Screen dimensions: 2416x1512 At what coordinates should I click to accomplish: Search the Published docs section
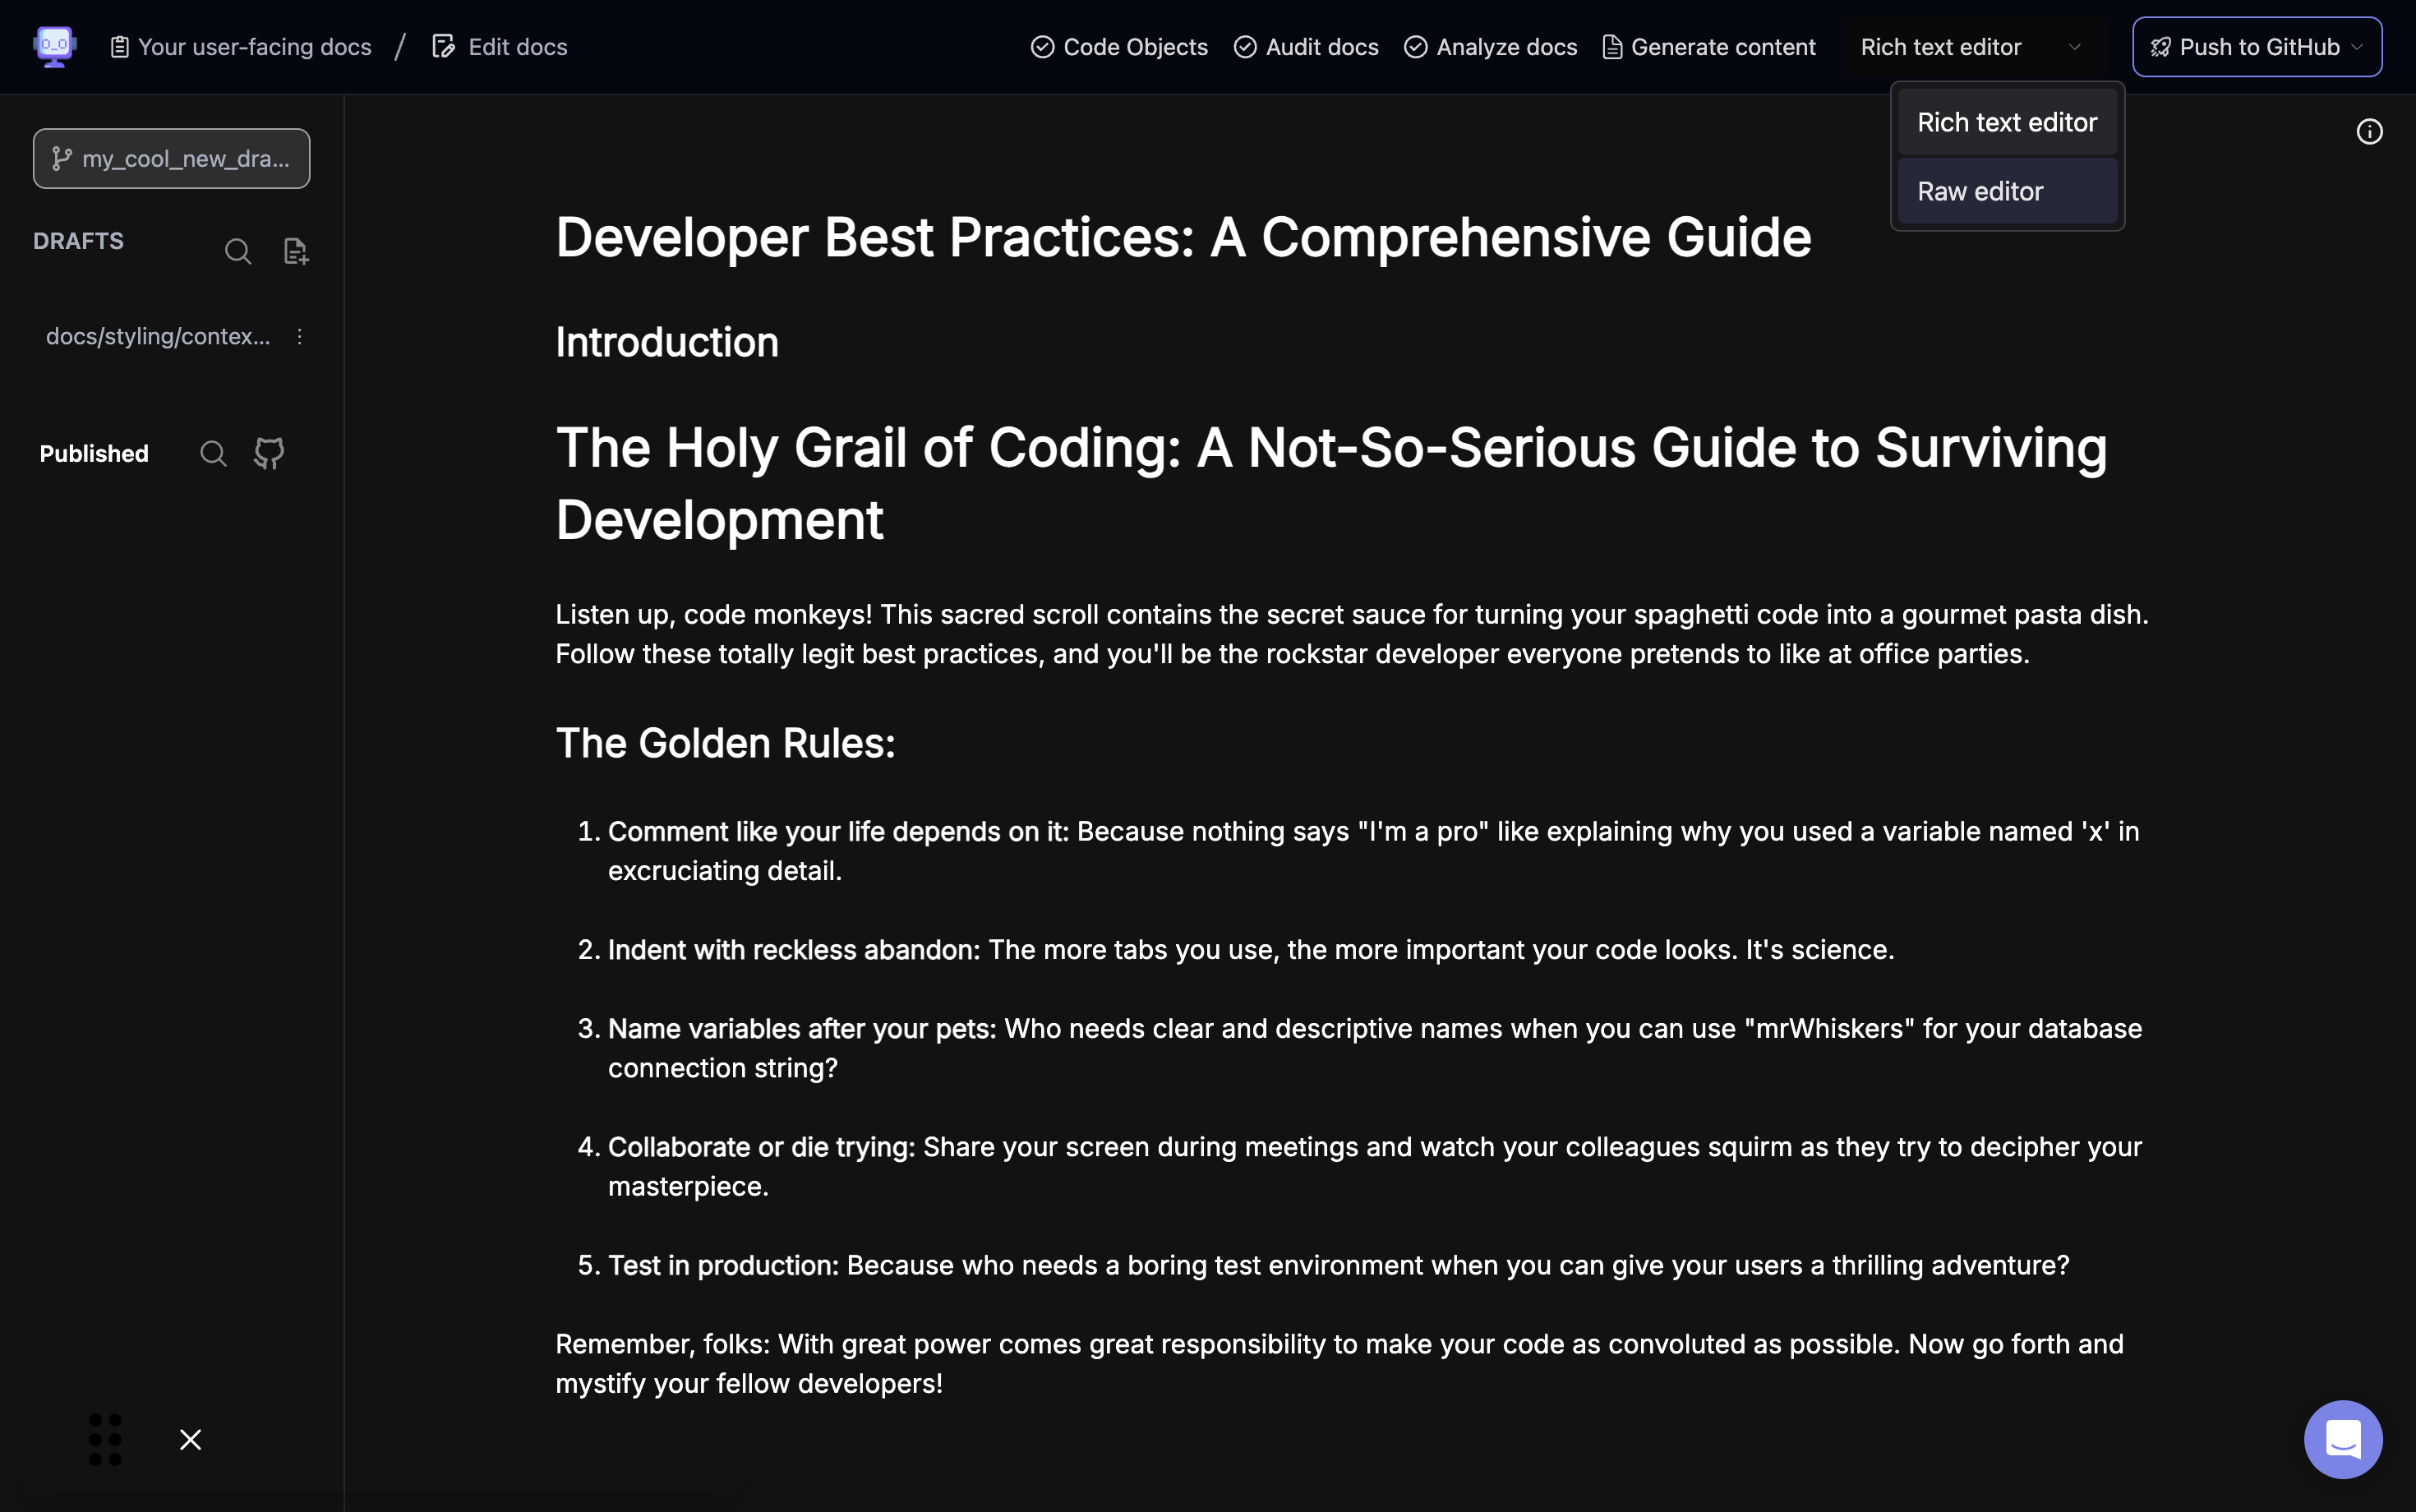[x=213, y=454]
